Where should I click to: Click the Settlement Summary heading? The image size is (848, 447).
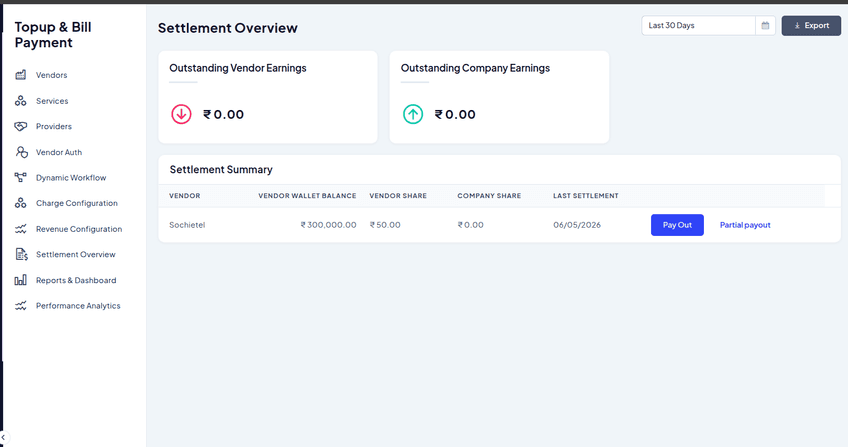pos(221,170)
